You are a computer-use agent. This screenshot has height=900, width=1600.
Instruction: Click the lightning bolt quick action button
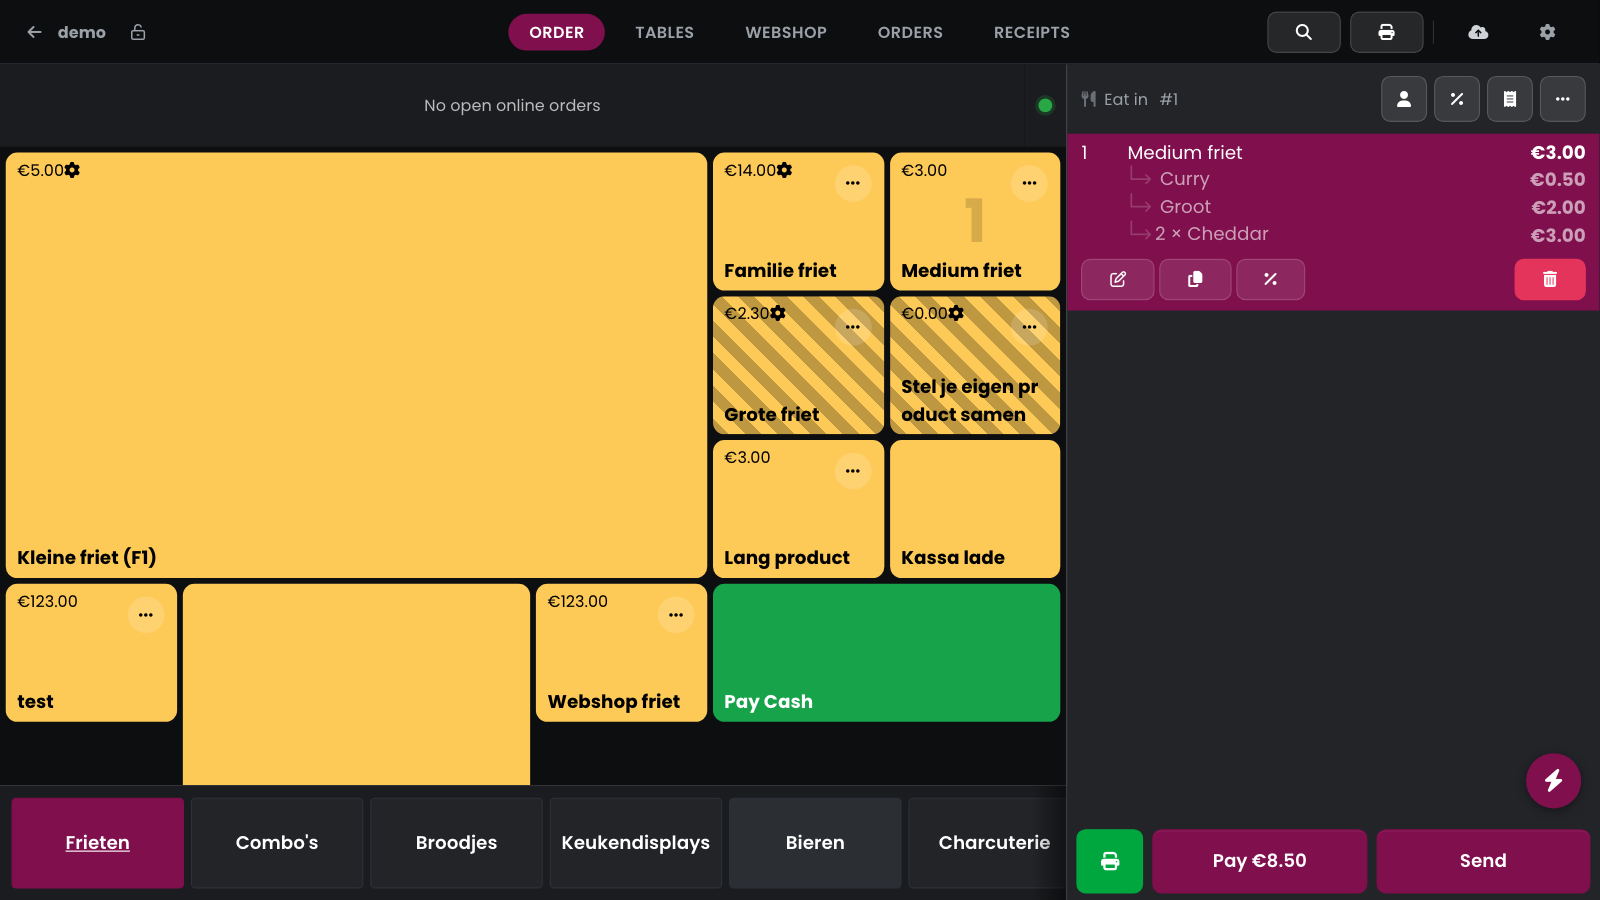[x=1553, y=780]
